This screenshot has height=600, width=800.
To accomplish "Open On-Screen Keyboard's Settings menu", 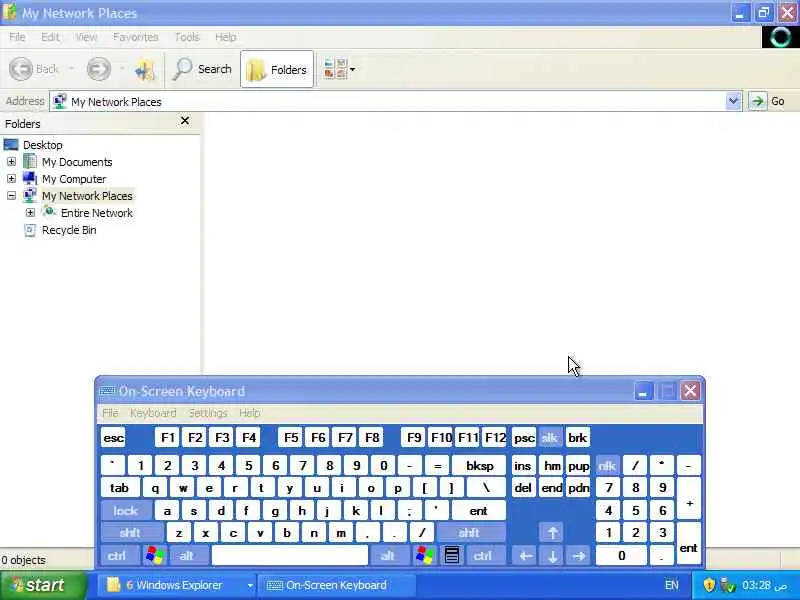I will (x=208, y=413).
